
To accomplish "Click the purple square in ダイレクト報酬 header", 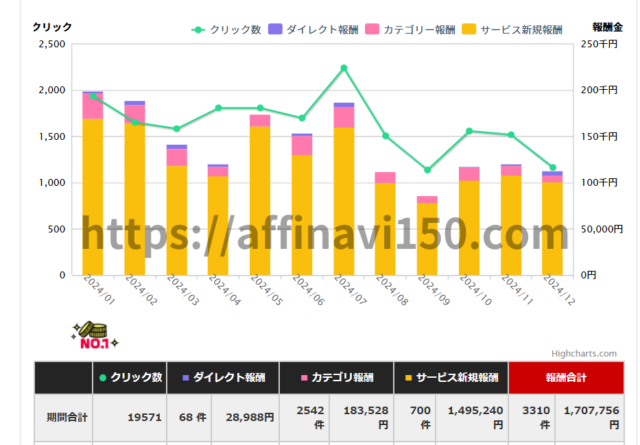I will [185, 378].
